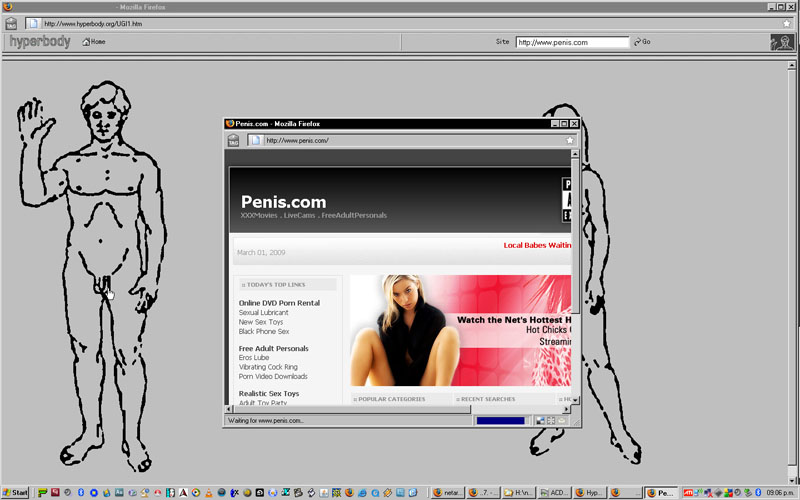Click the Home icon on hyperbody toolbar
Viewport: 800px width, 500px height.
94,42
